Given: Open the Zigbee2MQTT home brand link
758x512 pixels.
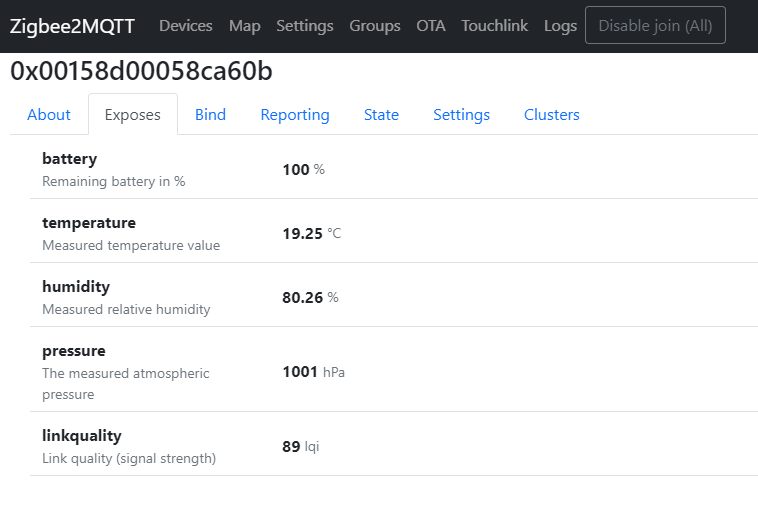Looking at the screenshot, I should click(72, 26).
